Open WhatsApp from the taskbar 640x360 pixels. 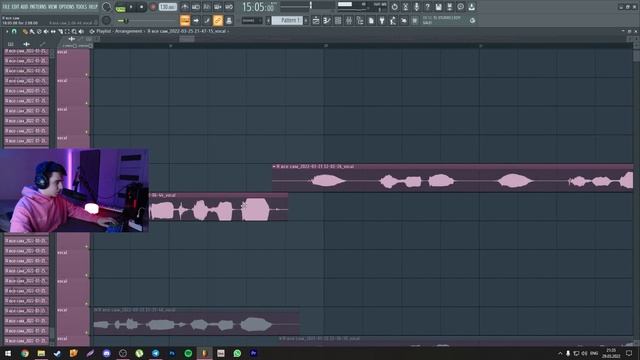point(237,353)
